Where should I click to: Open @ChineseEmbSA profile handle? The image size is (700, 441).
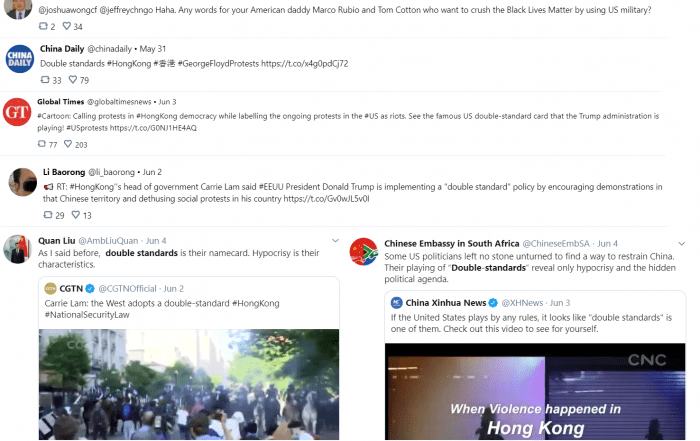556,244
